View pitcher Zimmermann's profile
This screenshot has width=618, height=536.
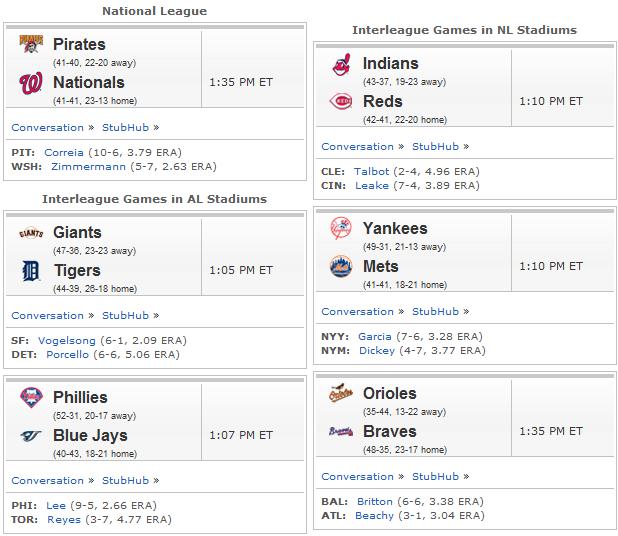point(88,167)
